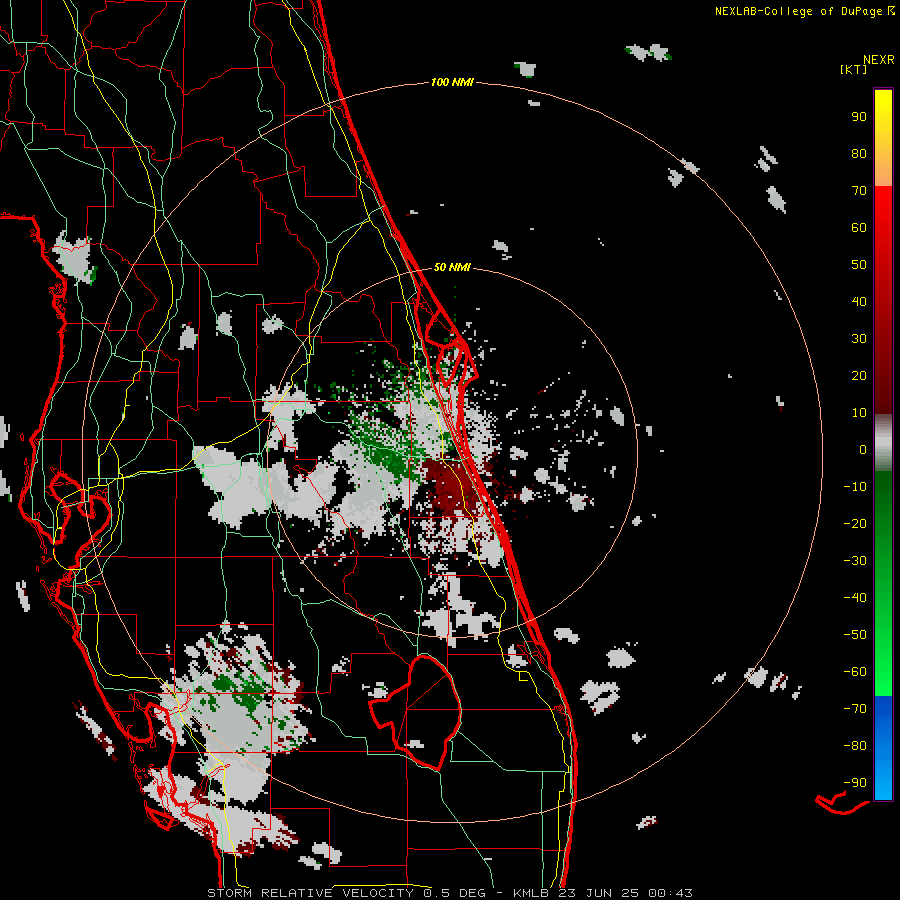The image size is (900, 900).
Task: Click the -30 value on the velocity scale
Action: pos(855,561)
